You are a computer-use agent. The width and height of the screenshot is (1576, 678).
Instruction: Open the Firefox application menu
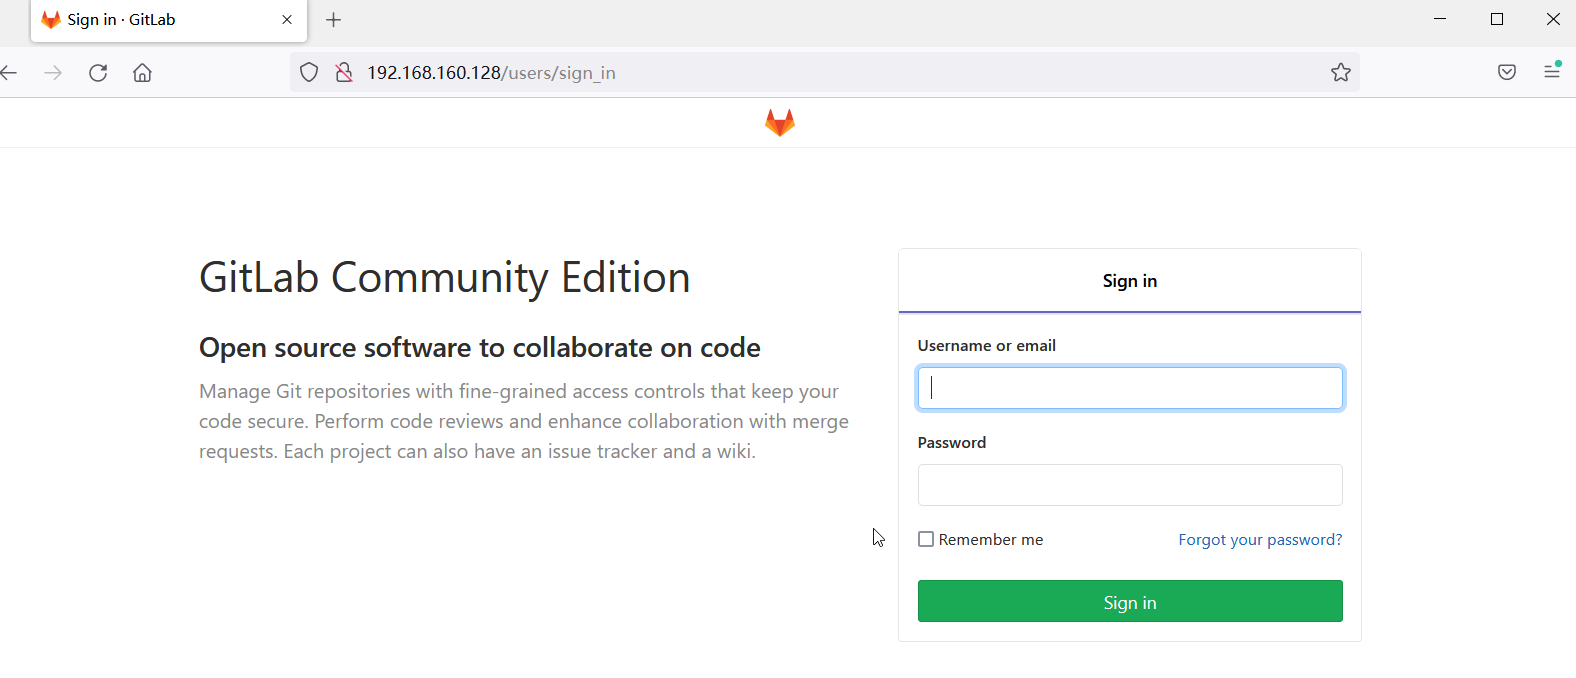pyautogui.click(x=1552, y=72)
